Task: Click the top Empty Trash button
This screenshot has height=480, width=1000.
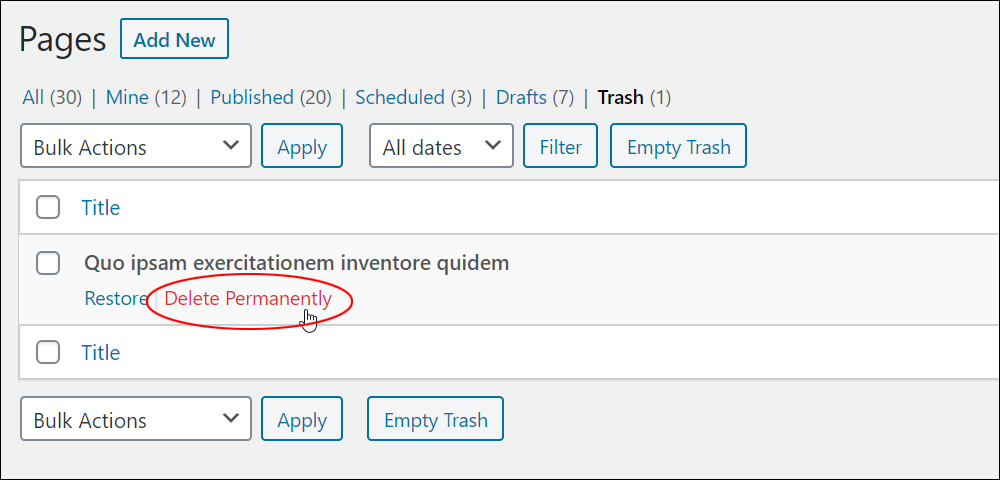Action: tap(679, 146)
